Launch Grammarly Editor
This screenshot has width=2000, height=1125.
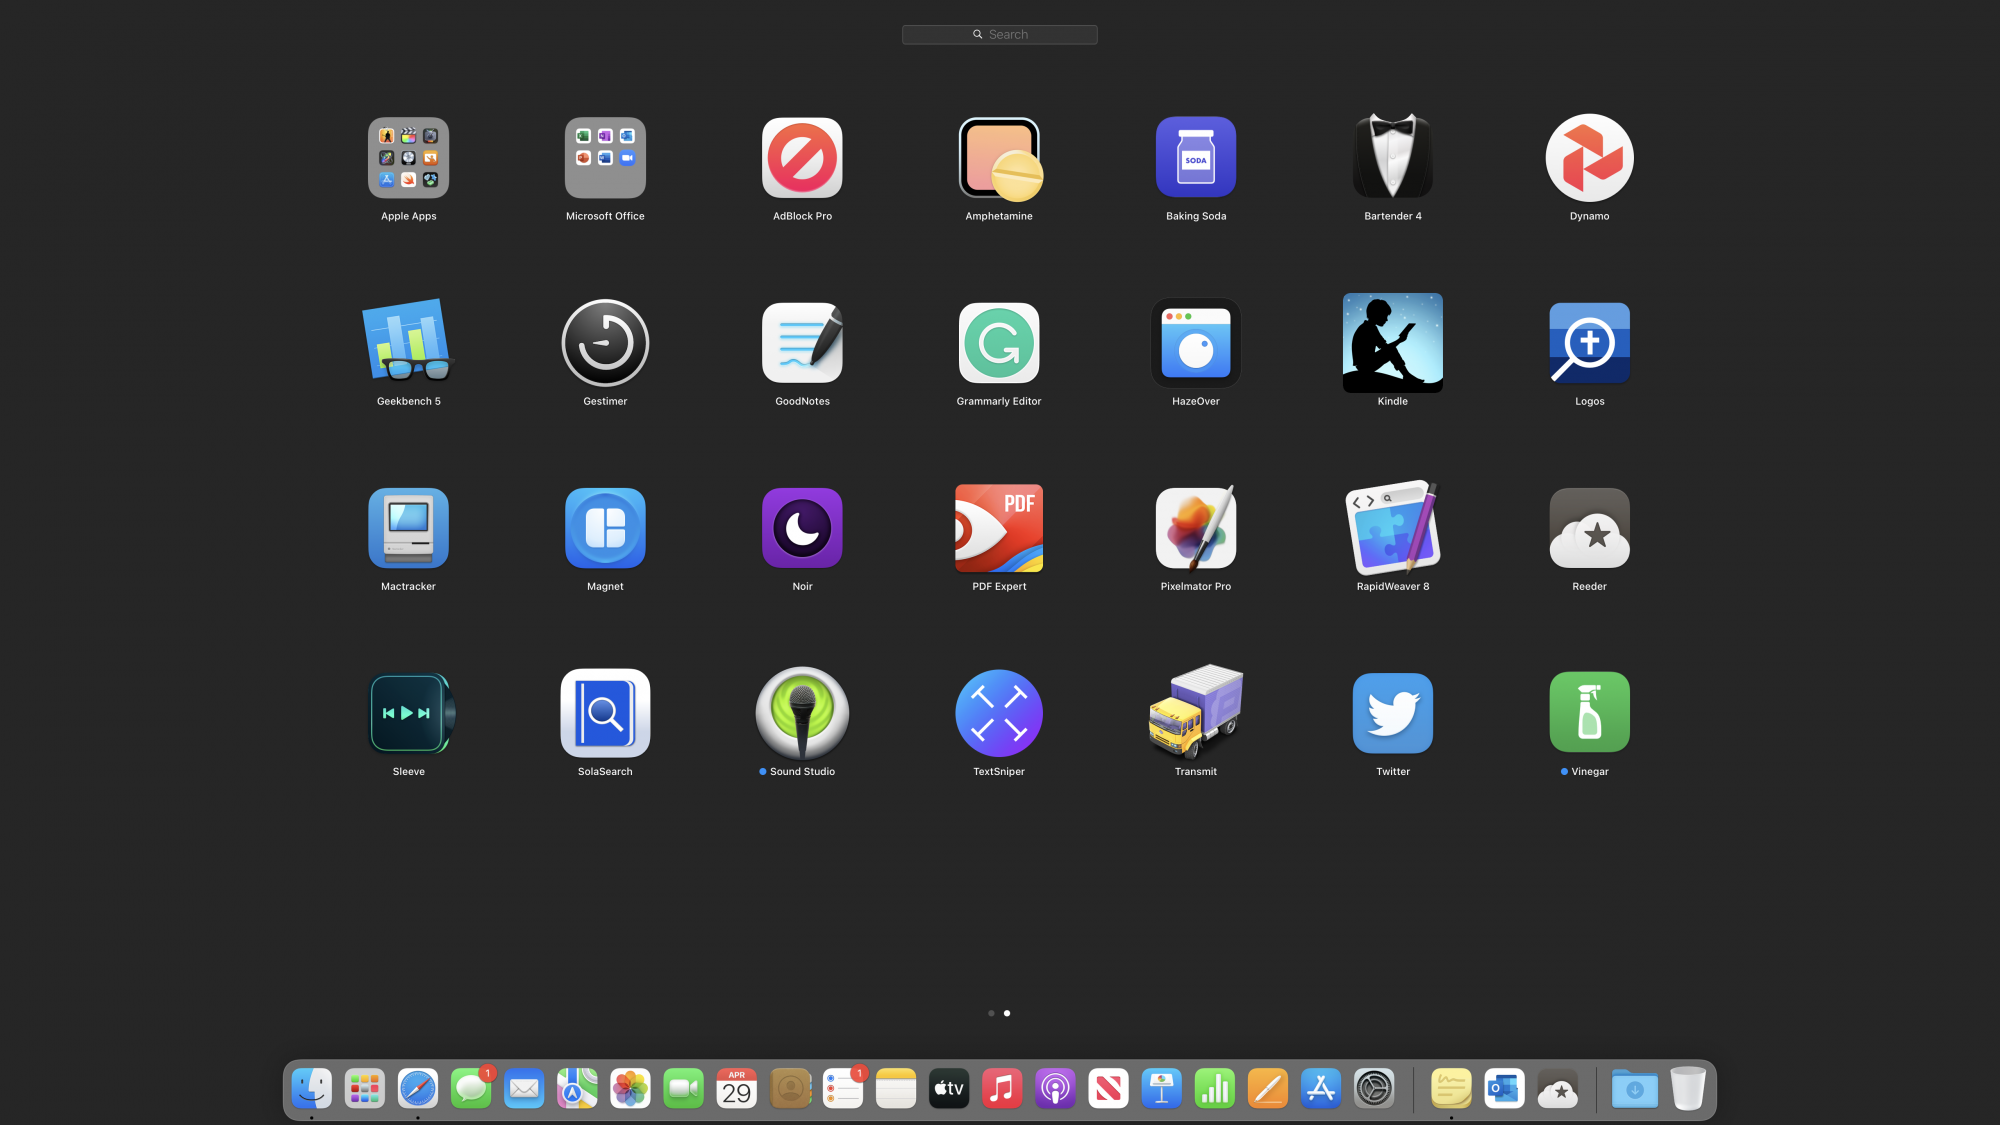[999, 343]
